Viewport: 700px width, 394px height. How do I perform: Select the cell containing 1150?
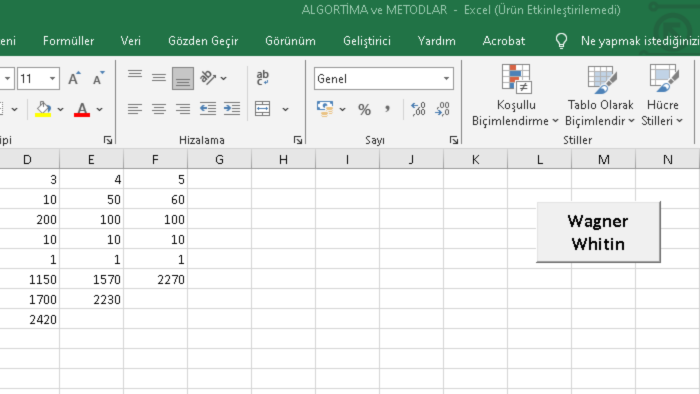click(29, 280)
